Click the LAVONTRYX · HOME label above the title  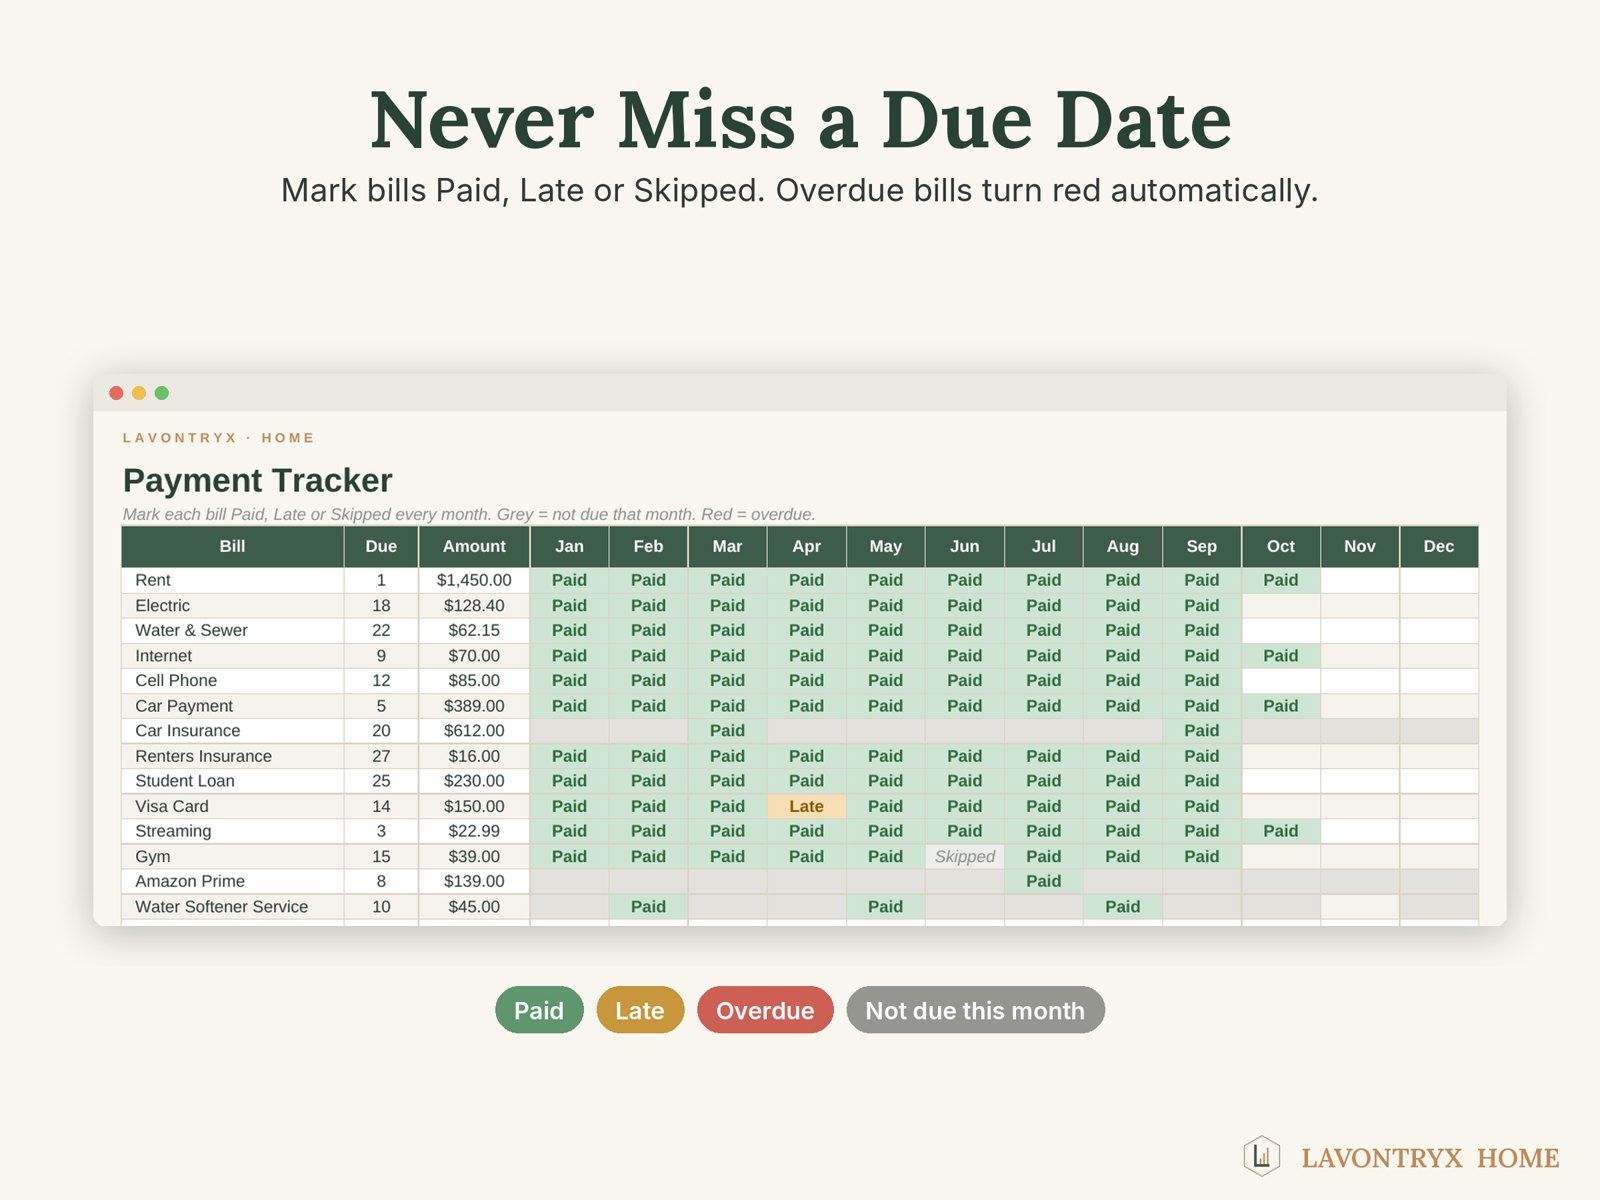click(x=219, y=438)
